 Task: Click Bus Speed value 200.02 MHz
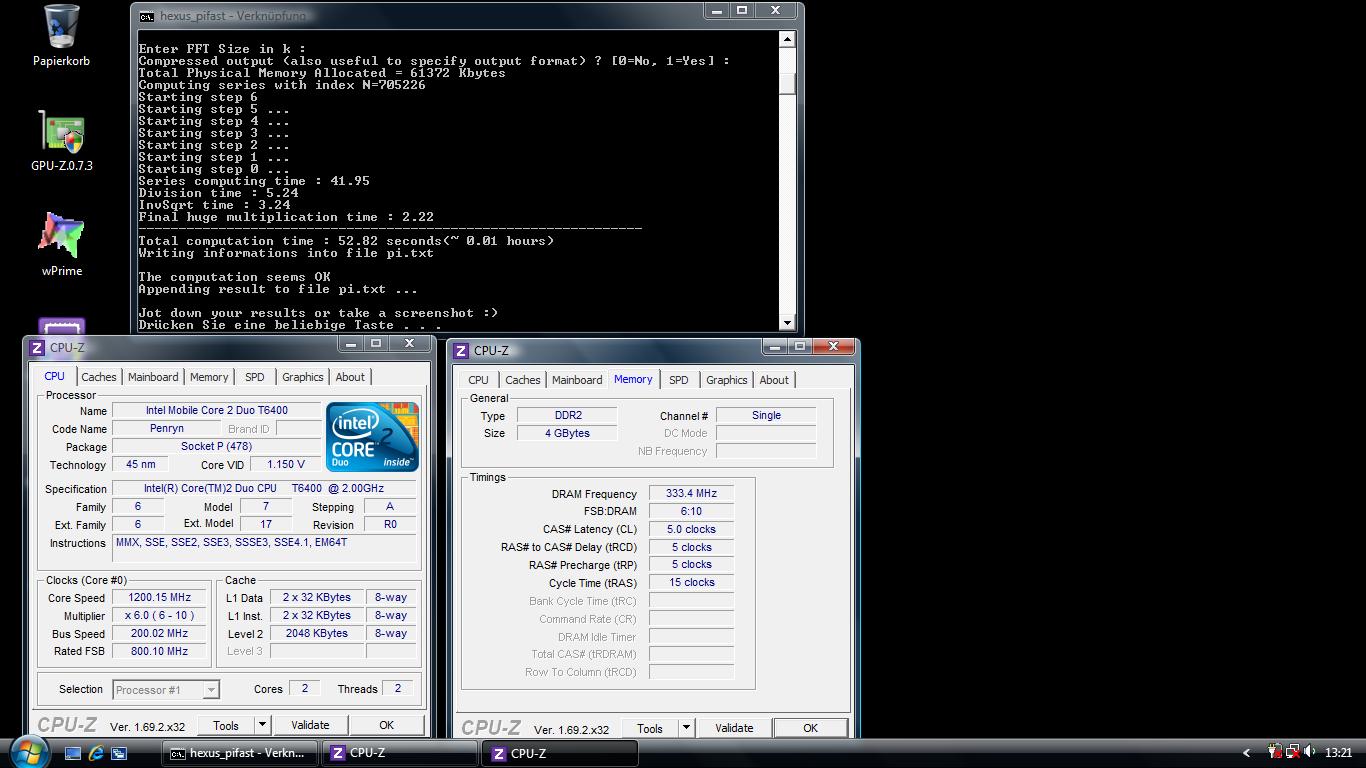point(157,633)
